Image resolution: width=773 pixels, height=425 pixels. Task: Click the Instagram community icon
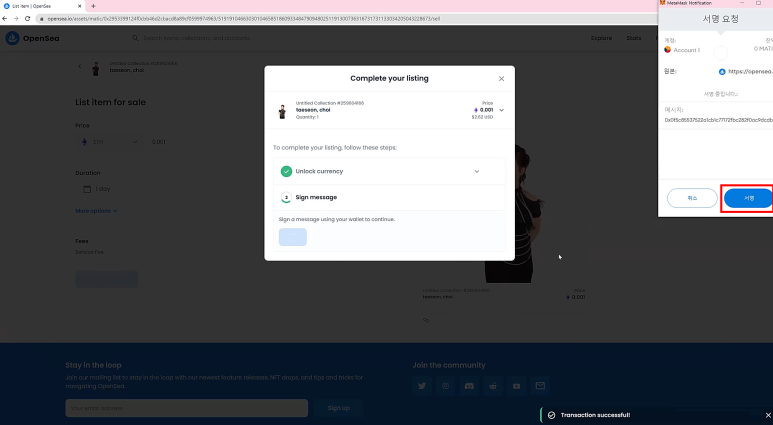[x=446, y=386]
